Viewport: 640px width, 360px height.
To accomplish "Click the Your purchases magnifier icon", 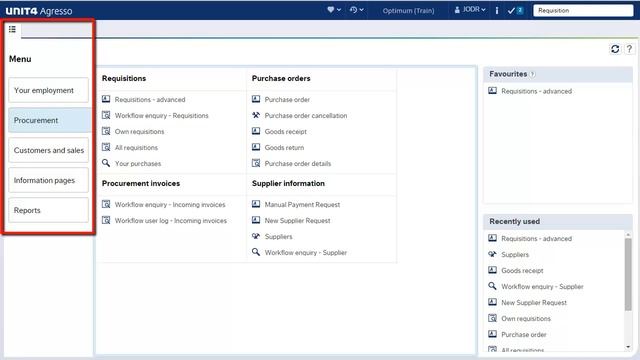I will [x=106, y=163].
